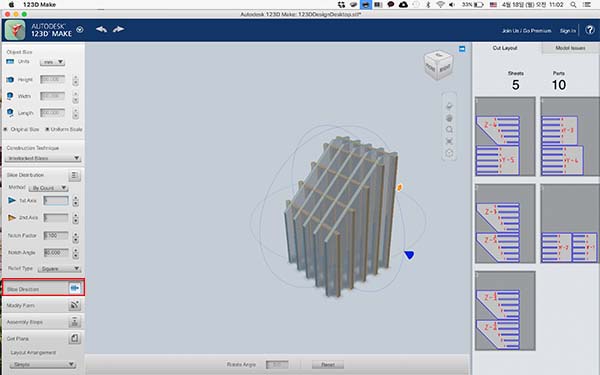Click the Width dimension icon
Screen dimensions: 600x375
(10, 96)
